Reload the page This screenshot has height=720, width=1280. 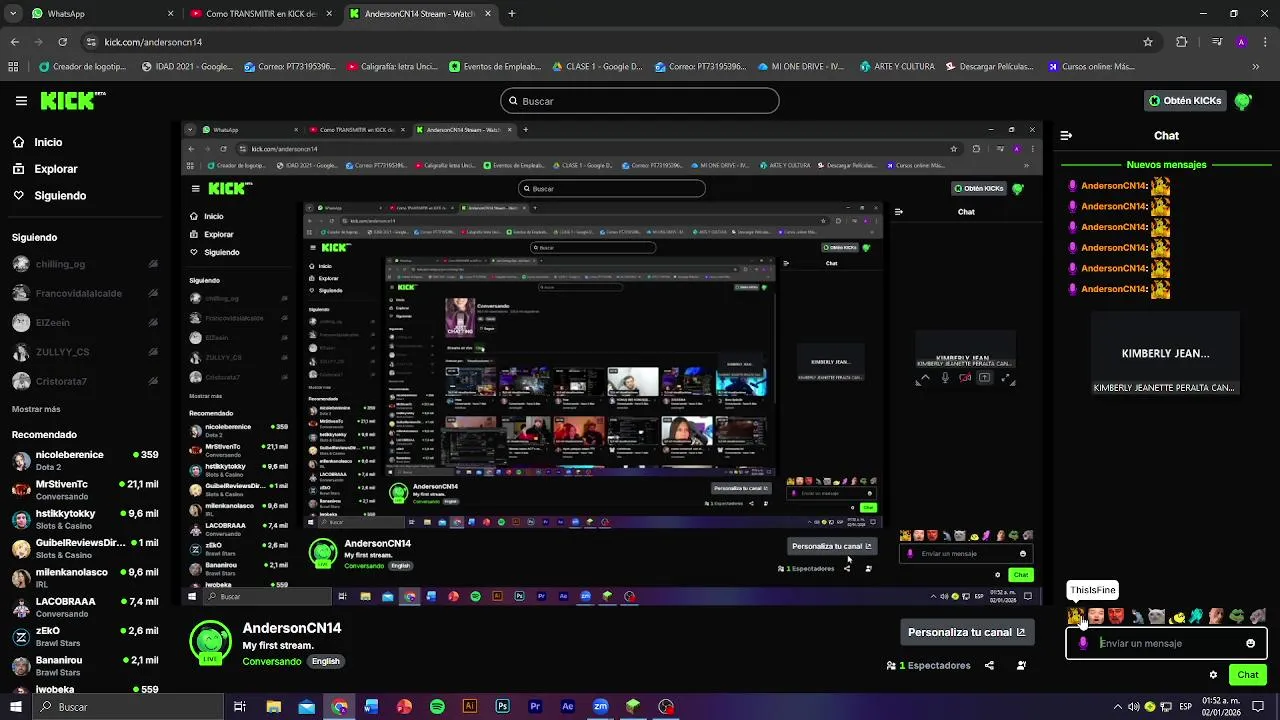click(x=63, y=42)
